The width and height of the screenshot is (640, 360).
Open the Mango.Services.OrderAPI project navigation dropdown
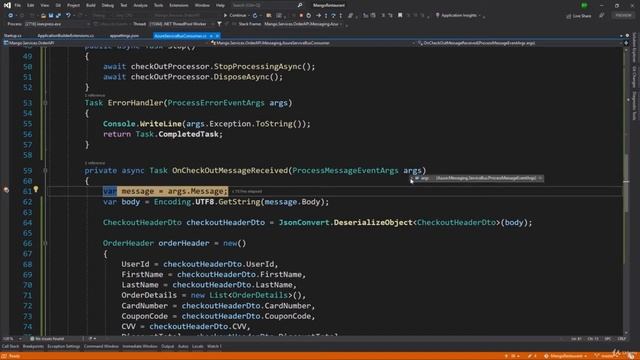point(106,43)
